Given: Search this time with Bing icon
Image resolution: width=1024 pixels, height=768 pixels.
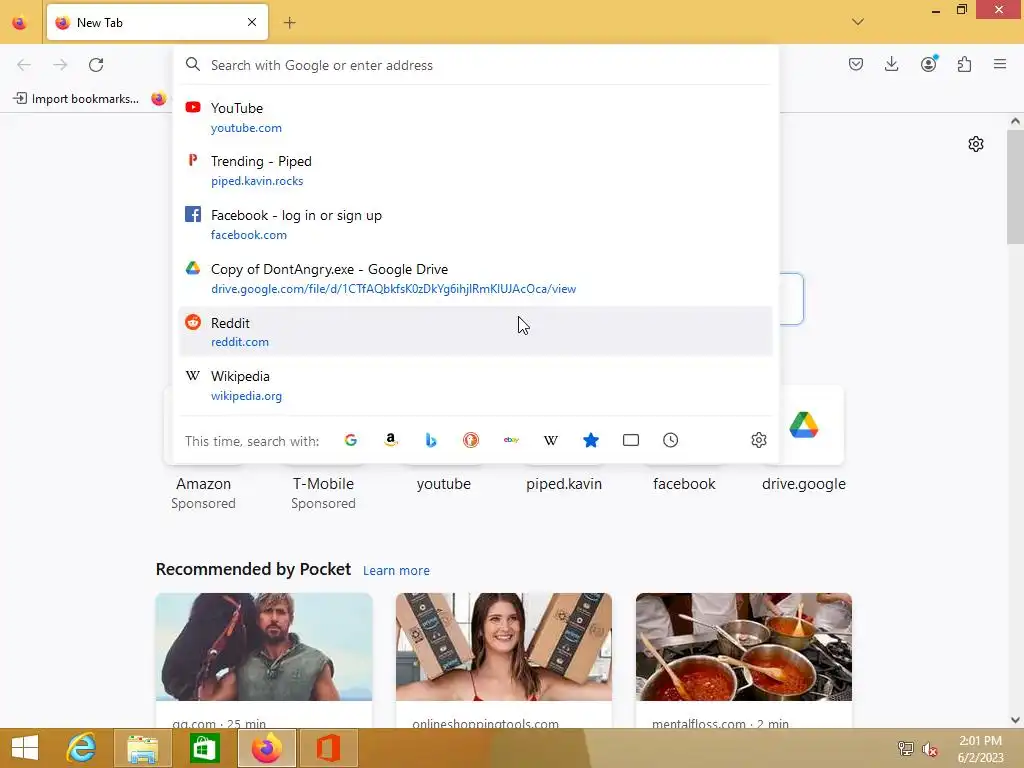Looking at the screenshot, I should (x=431, y=440).
